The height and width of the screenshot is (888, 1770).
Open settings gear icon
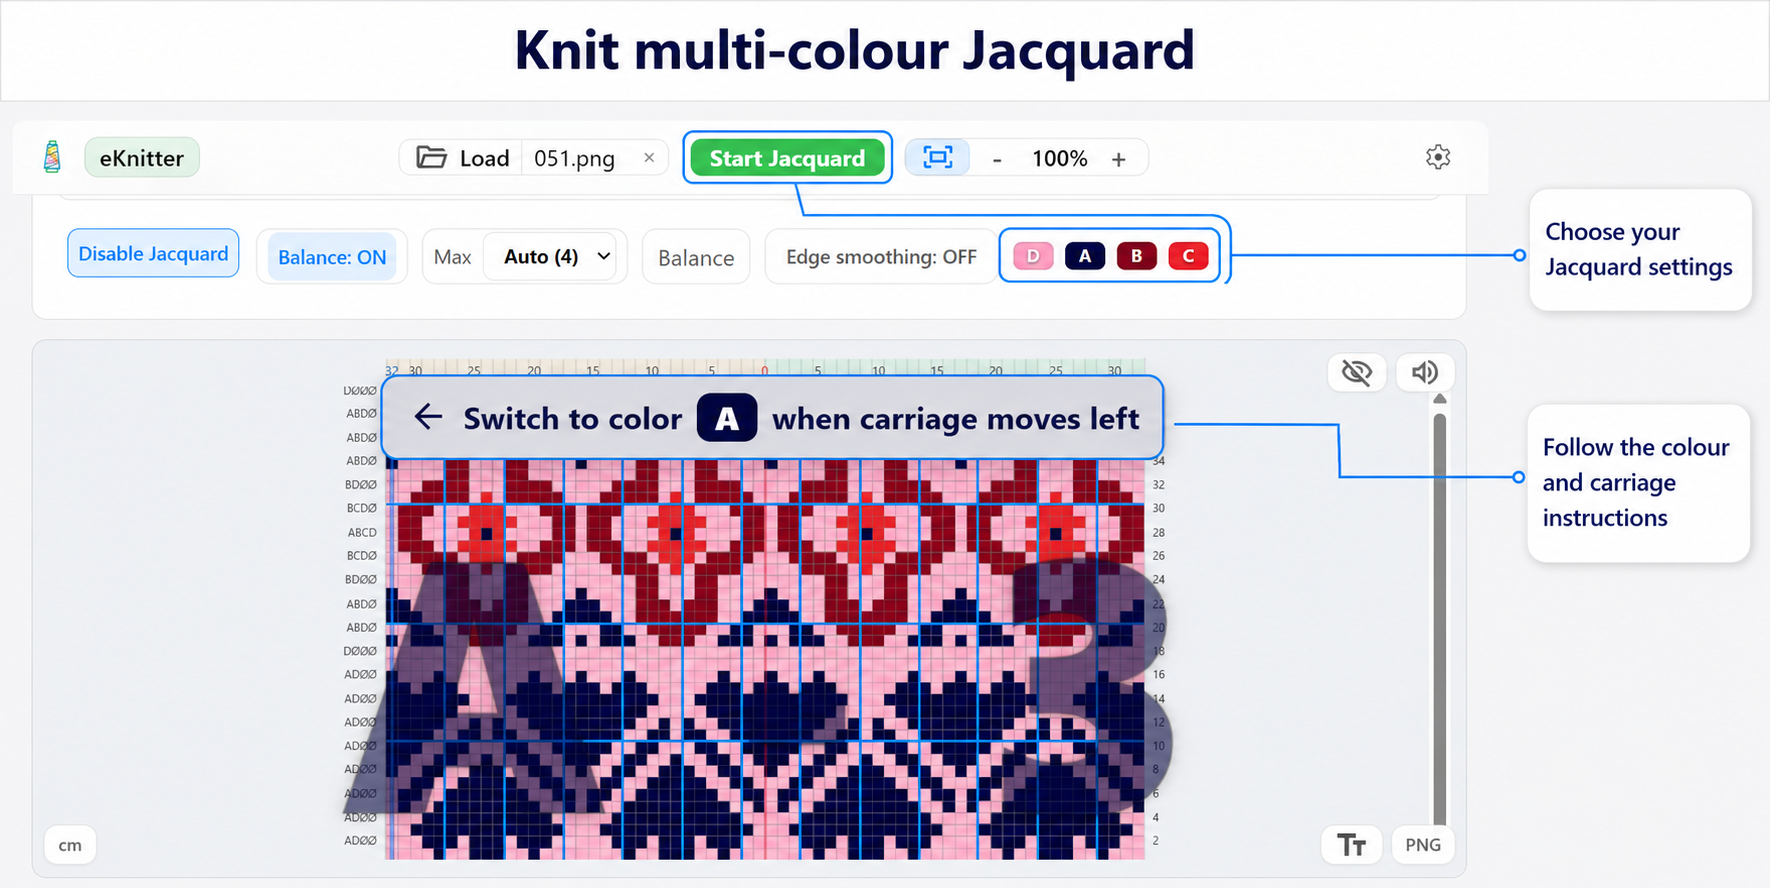coord(1438,157)
